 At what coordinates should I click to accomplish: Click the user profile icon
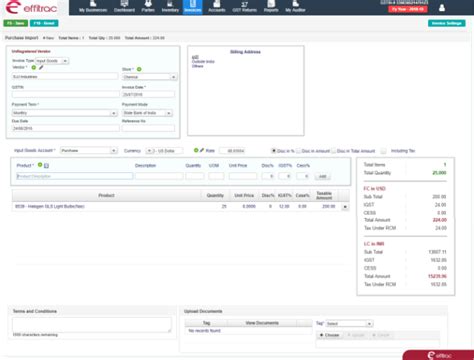click(x=442, y=7)
